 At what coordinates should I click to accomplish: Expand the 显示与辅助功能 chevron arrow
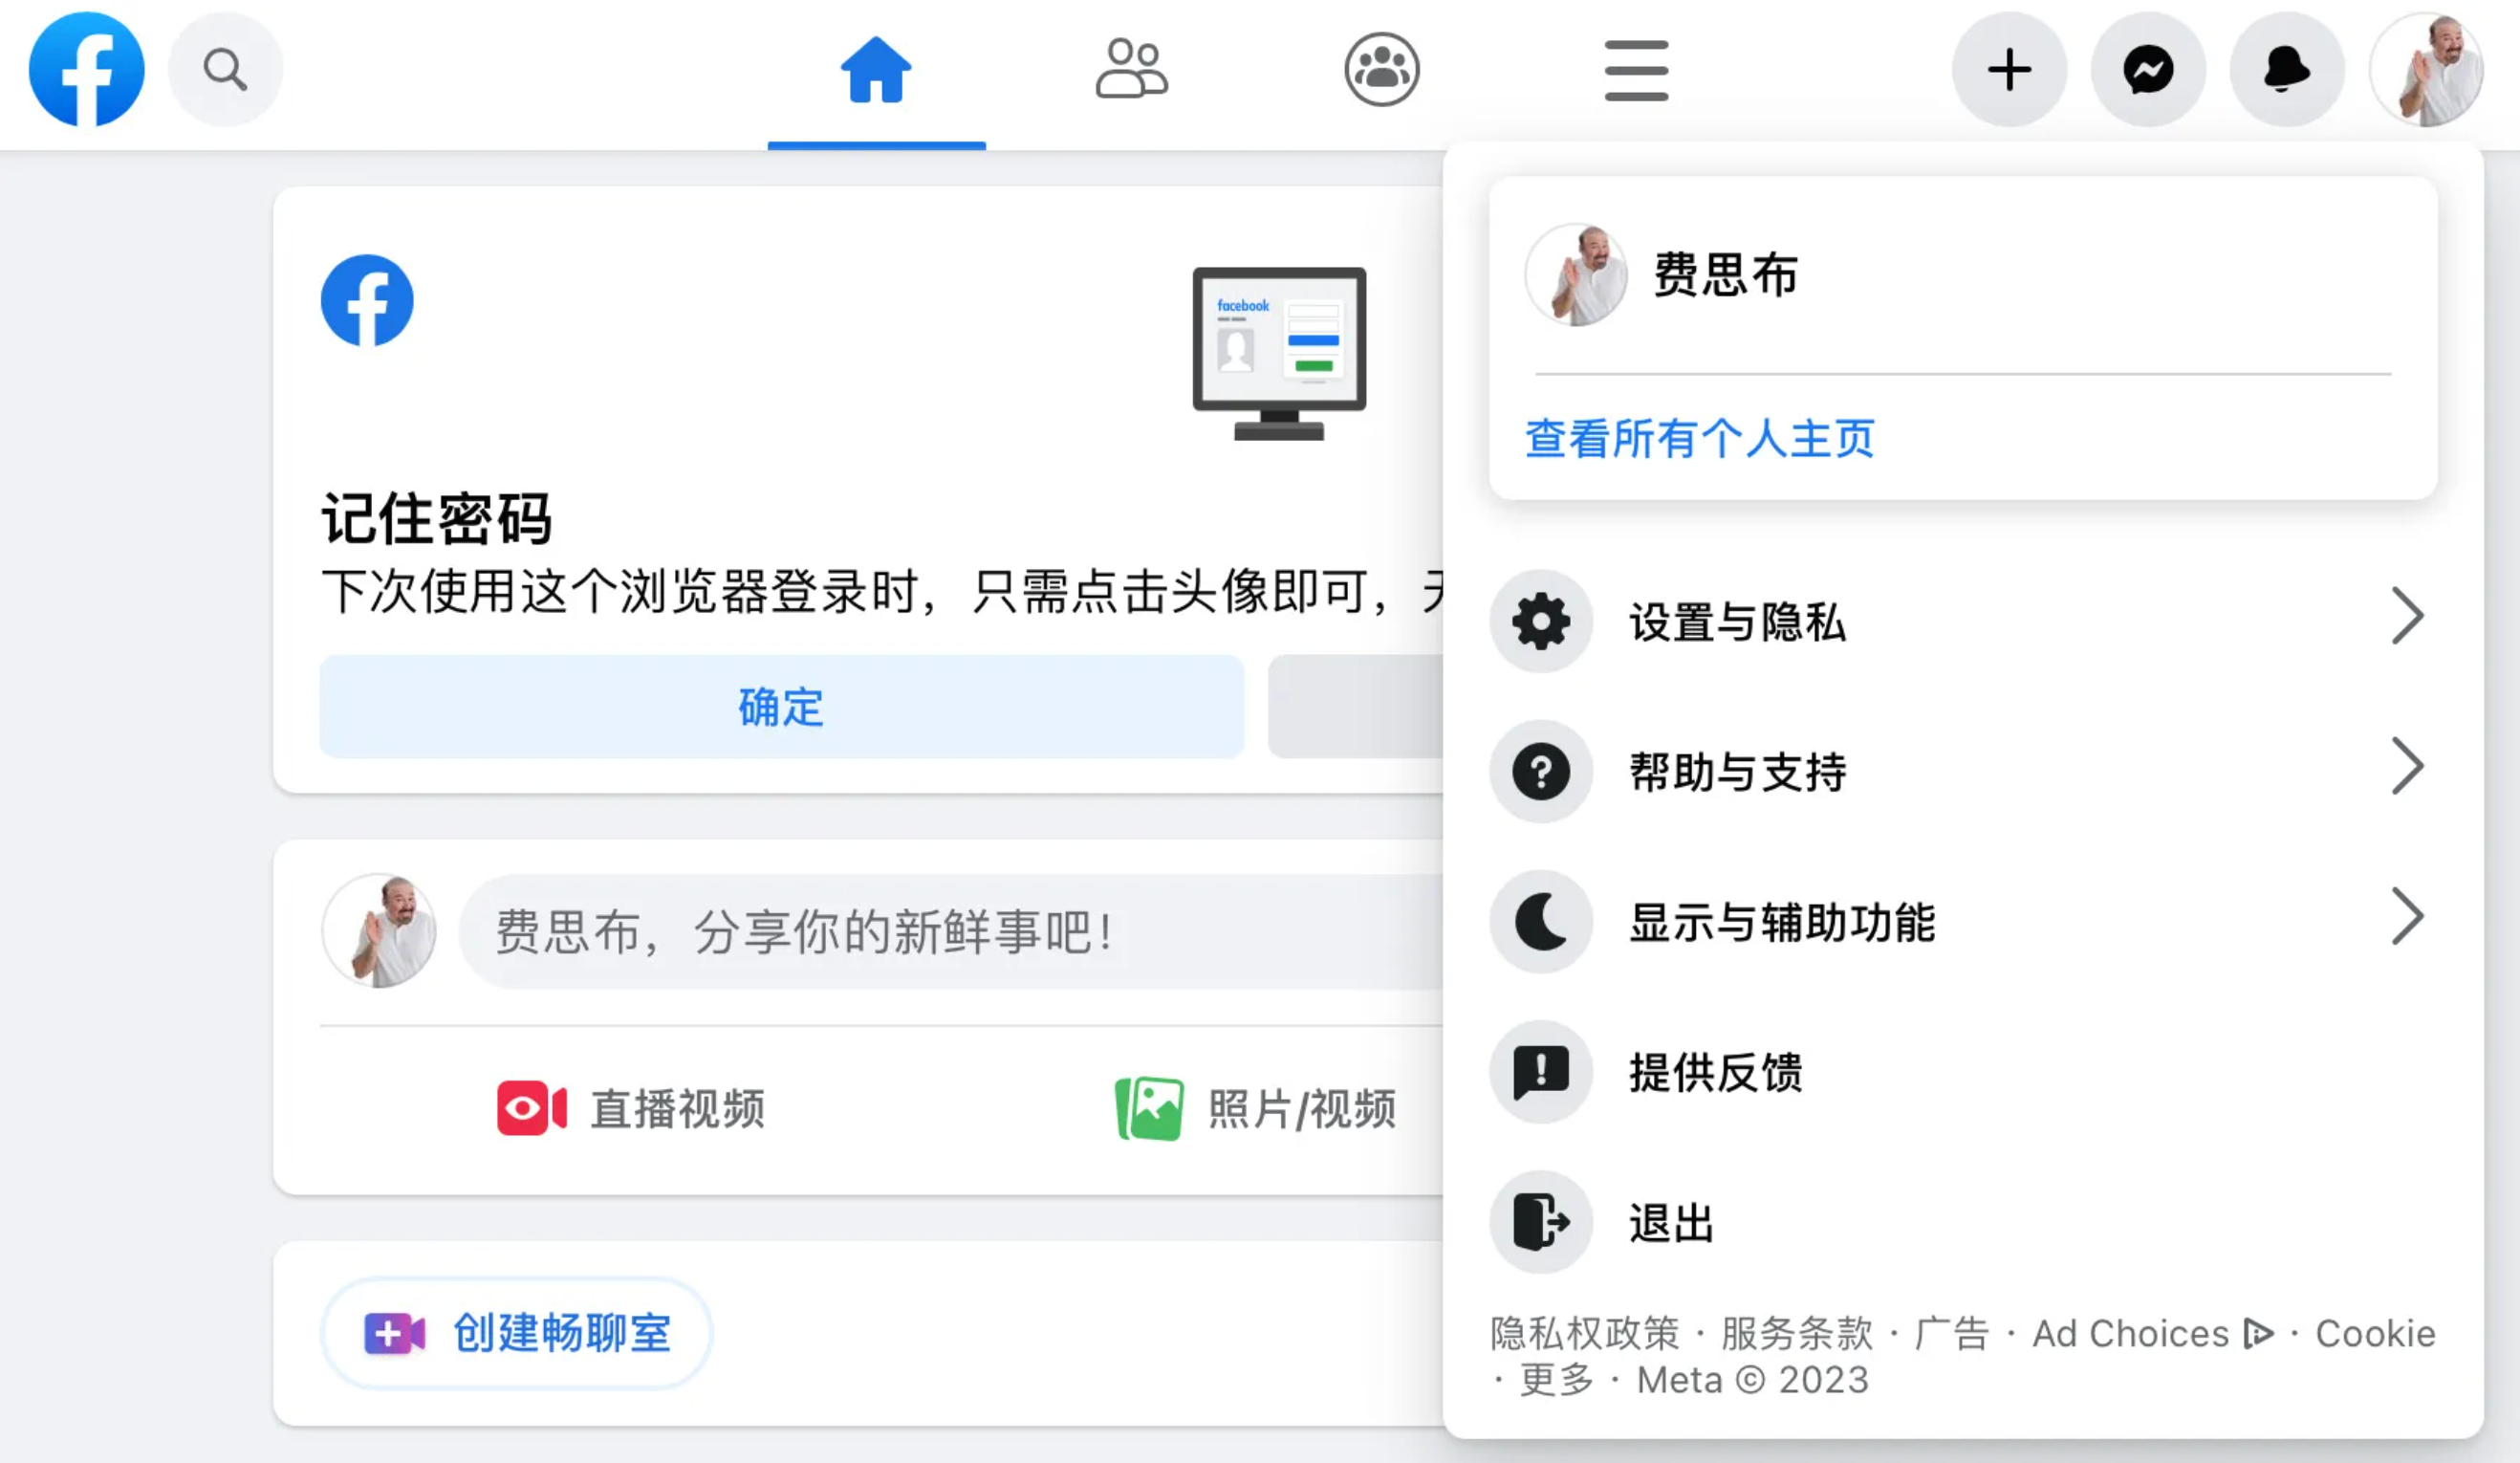pos(2407,917)
